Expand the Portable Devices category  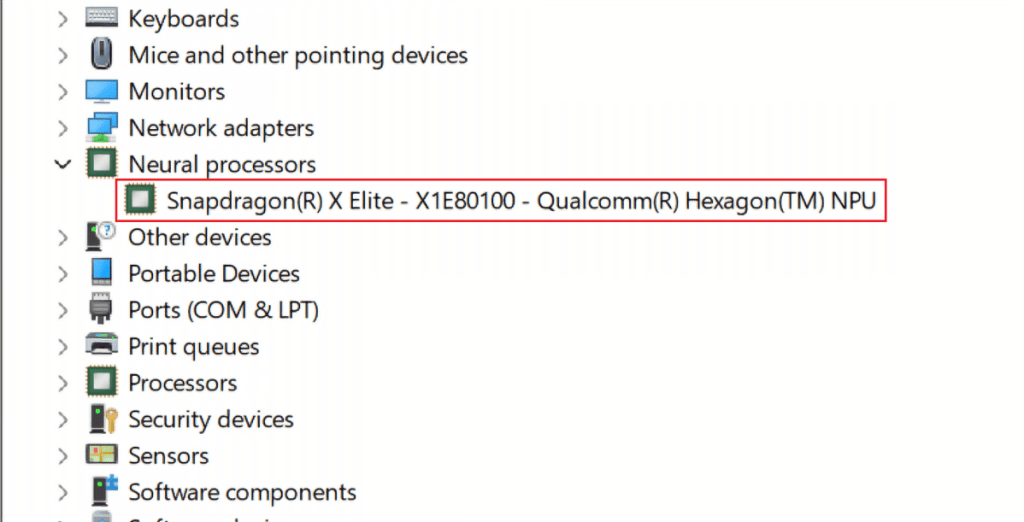point(64,274)
